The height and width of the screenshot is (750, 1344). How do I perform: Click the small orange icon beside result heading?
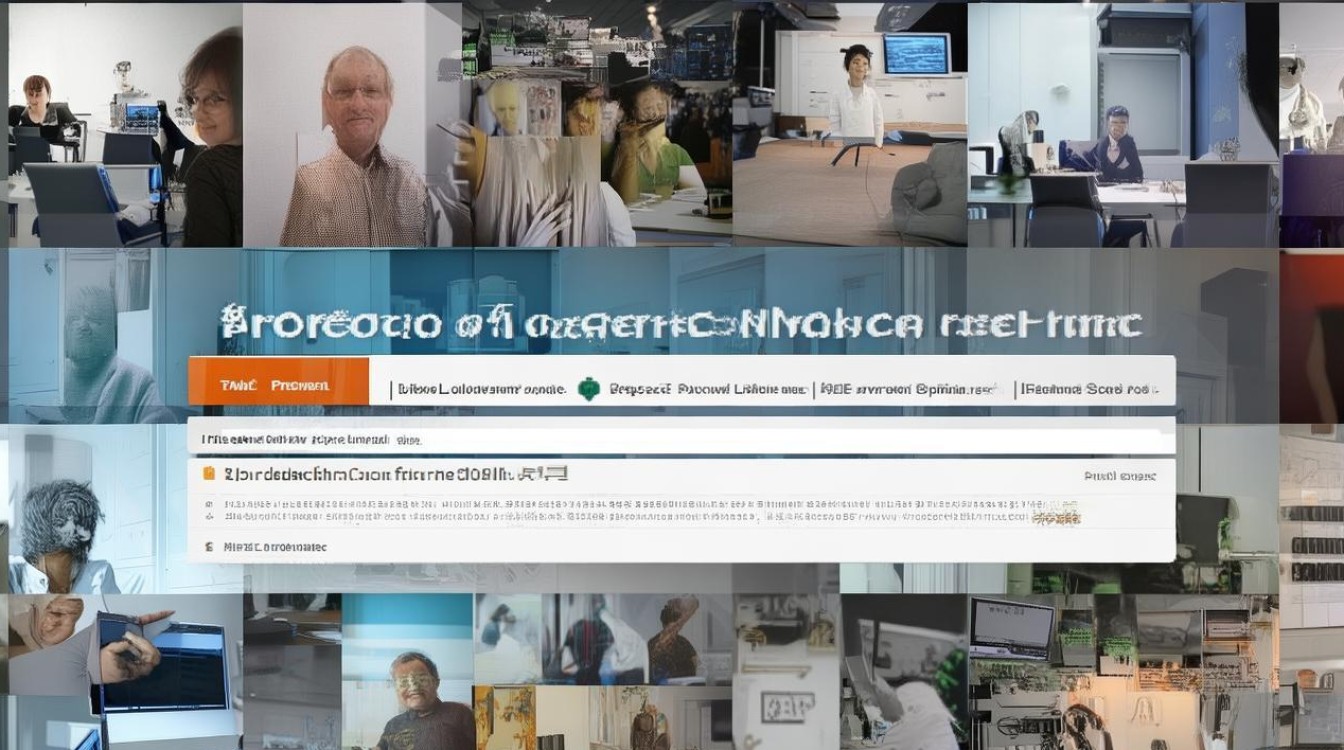pyautogui.click(x=209, y=474)
